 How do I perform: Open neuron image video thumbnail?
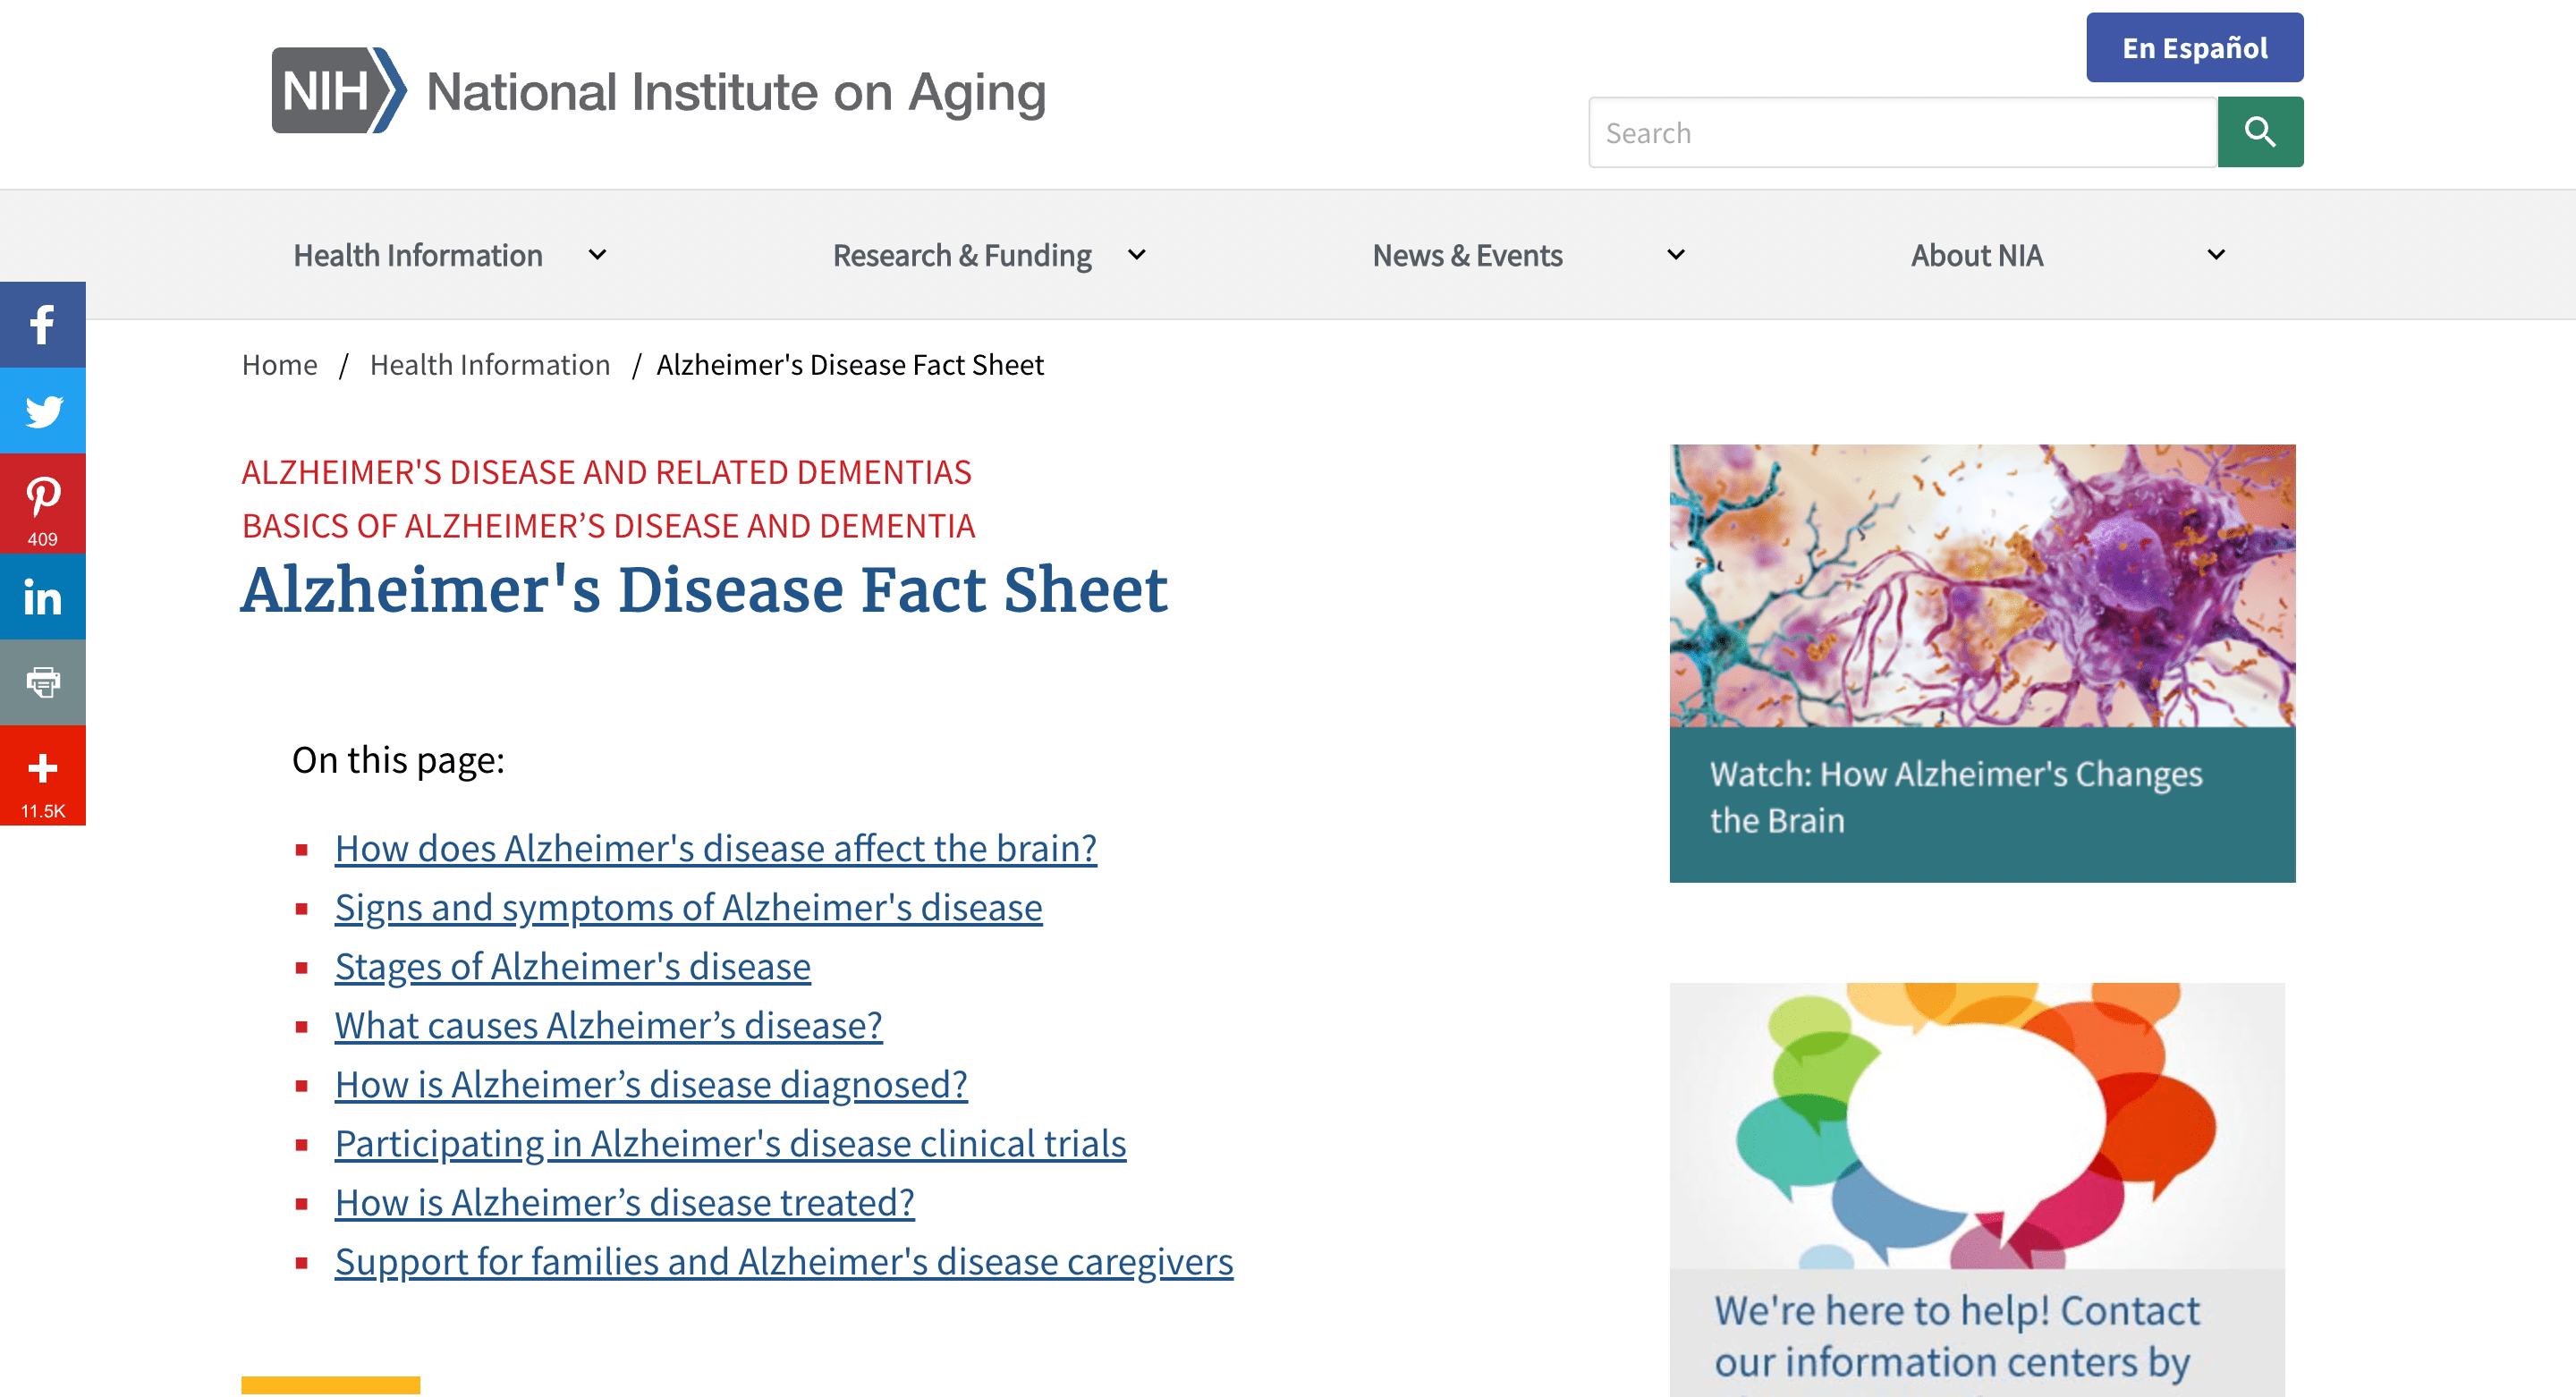(x=1982, y=586)
